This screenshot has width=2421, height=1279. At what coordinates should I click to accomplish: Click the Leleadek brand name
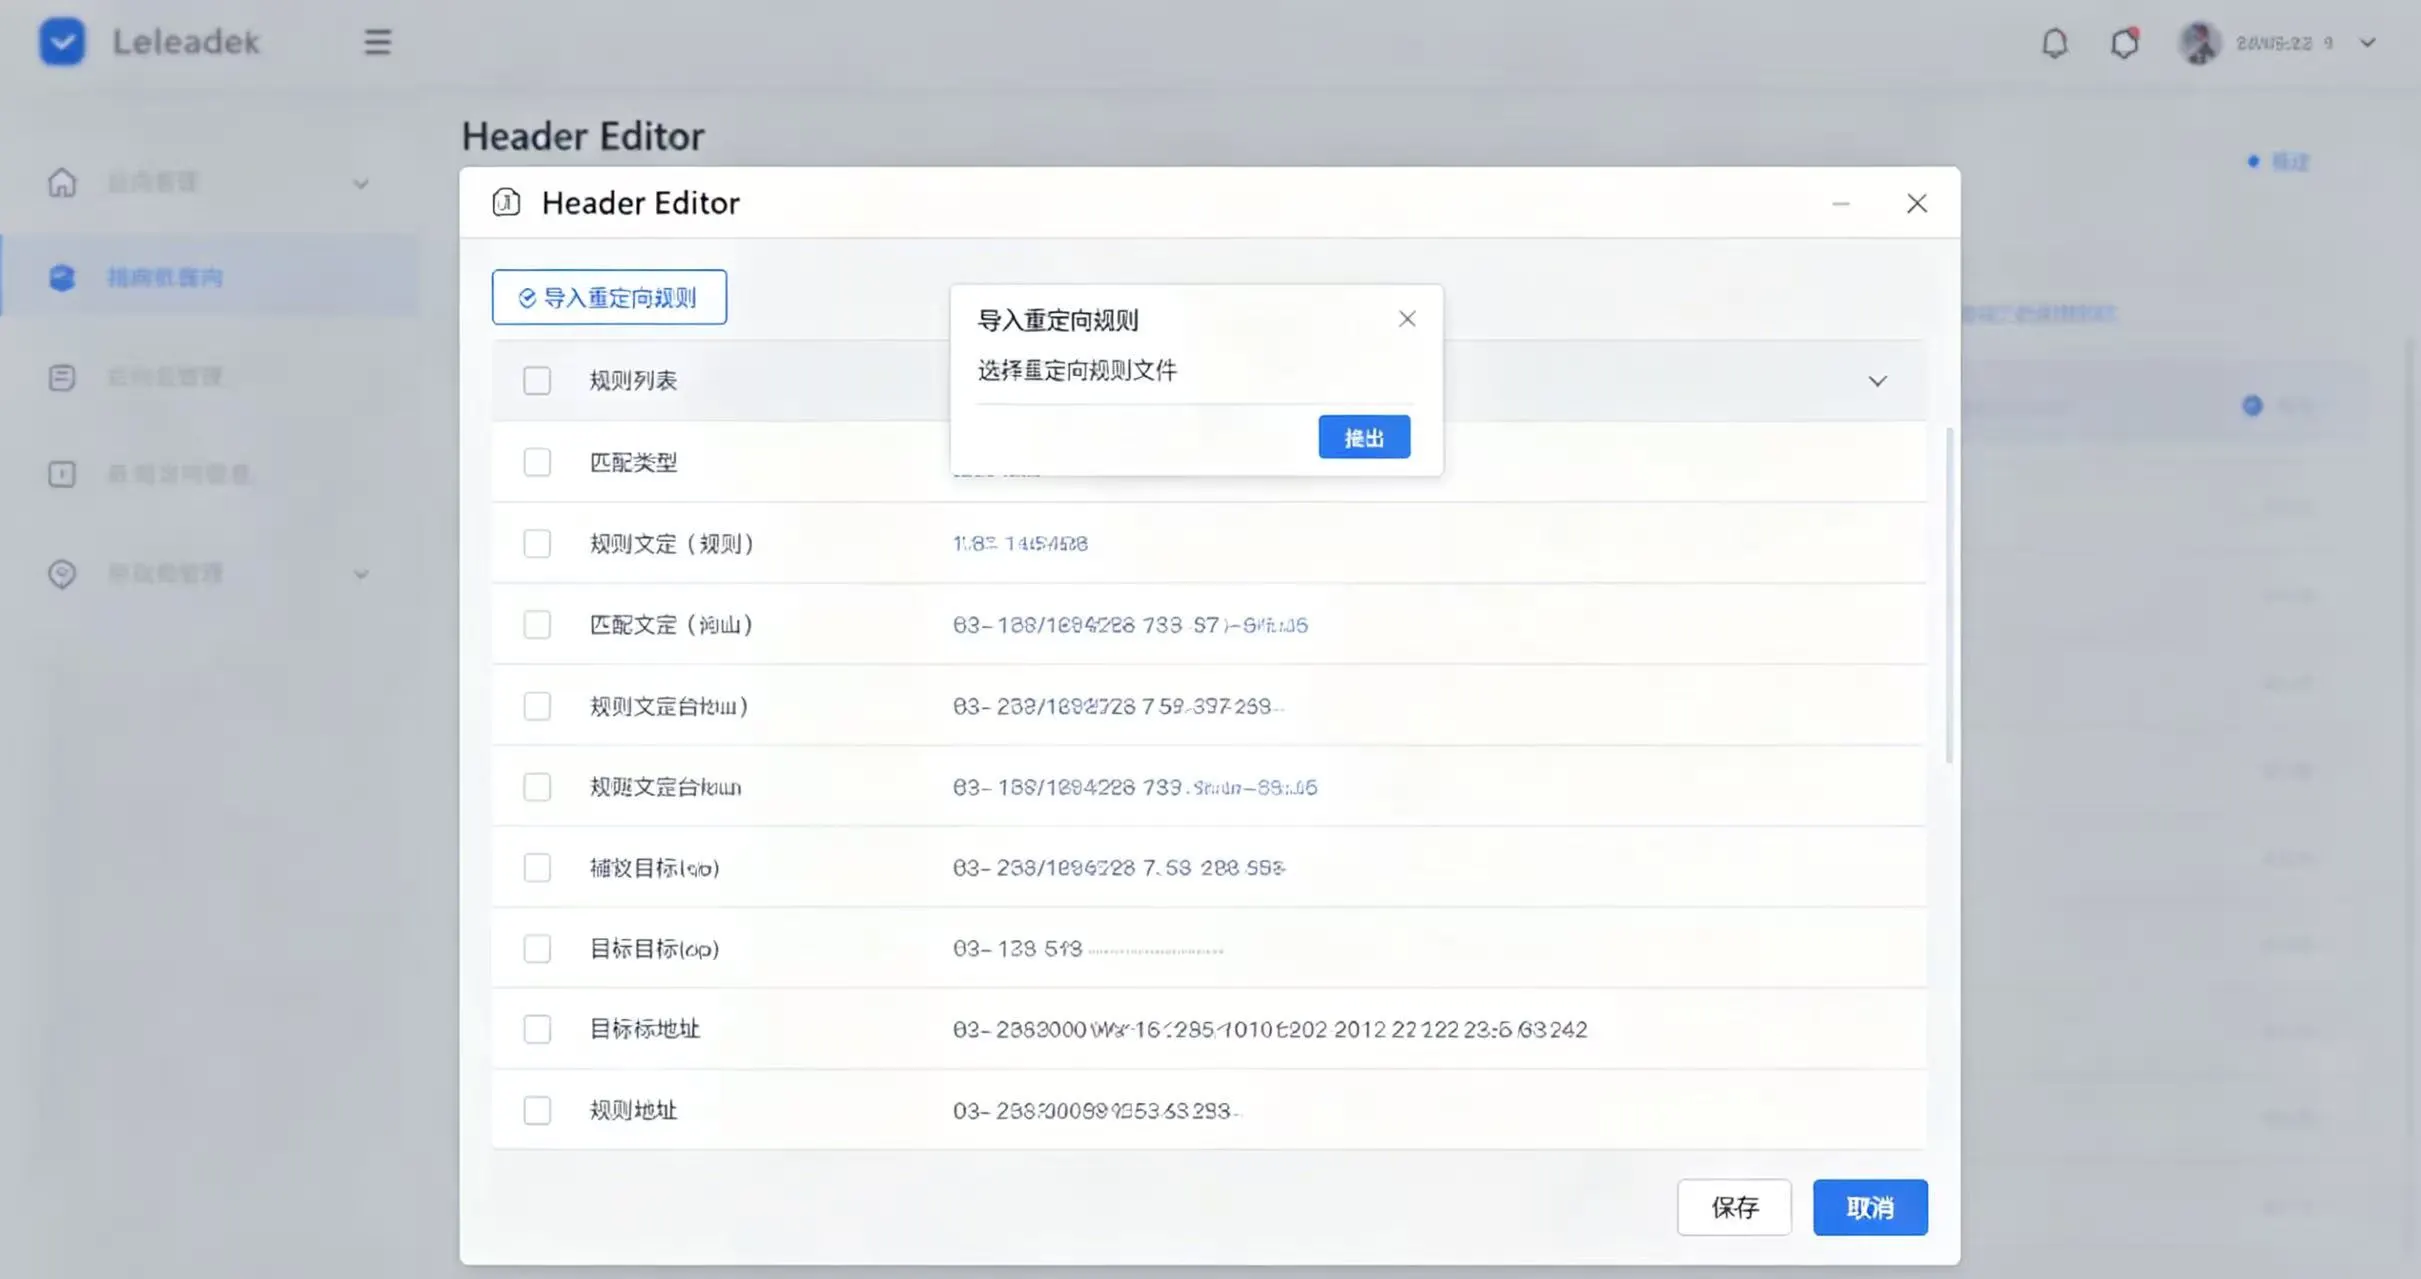186,42
